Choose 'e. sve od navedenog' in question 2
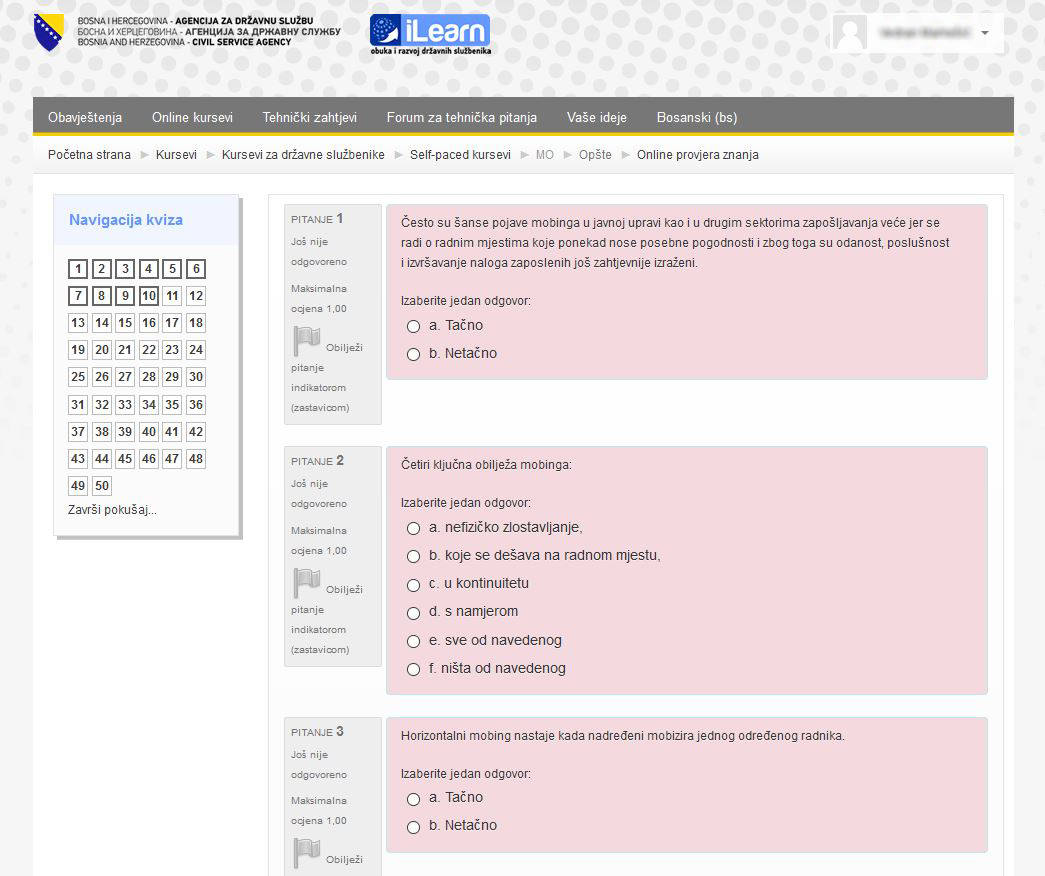Image resolution: width=1045 pixels, height=876 pixels. 413,641
